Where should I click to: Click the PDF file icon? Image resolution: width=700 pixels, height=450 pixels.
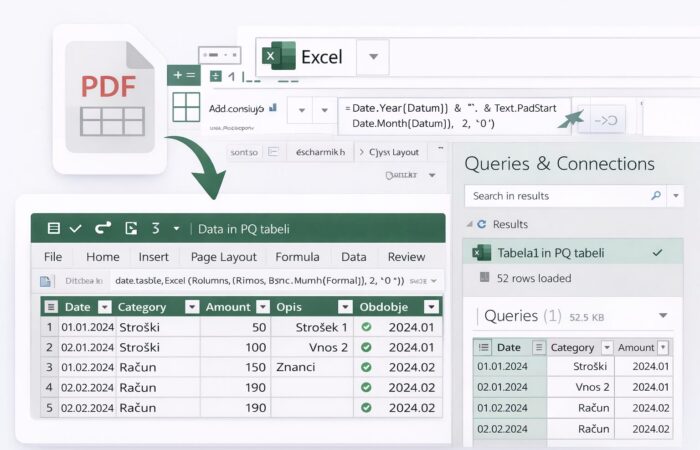click(x=110, y=97)
